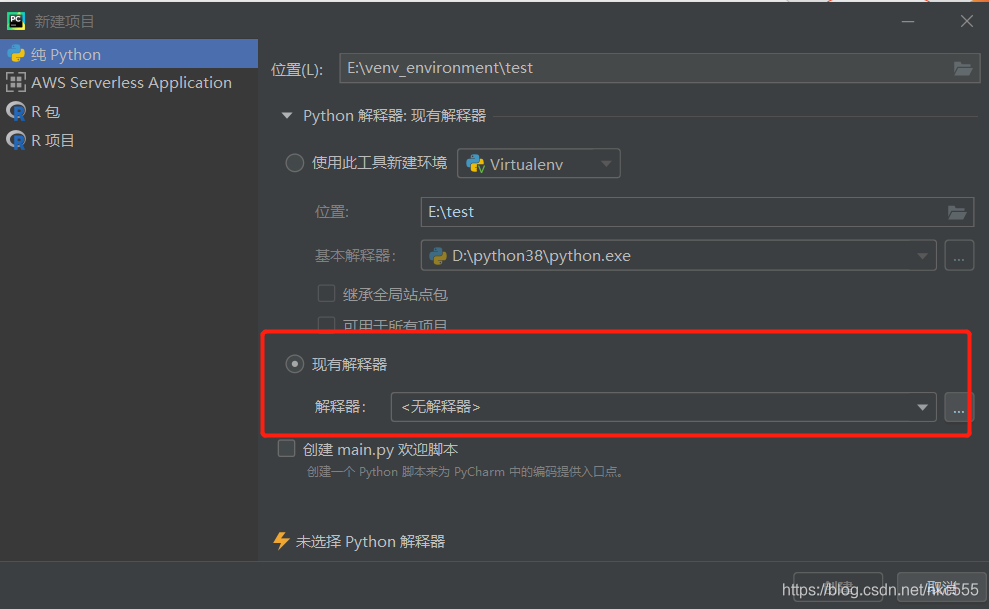Image resolution: width=989 pixels, height=609 pixels.
Task: Click the AWS Serverless Application grid icon
Action: 16,83
